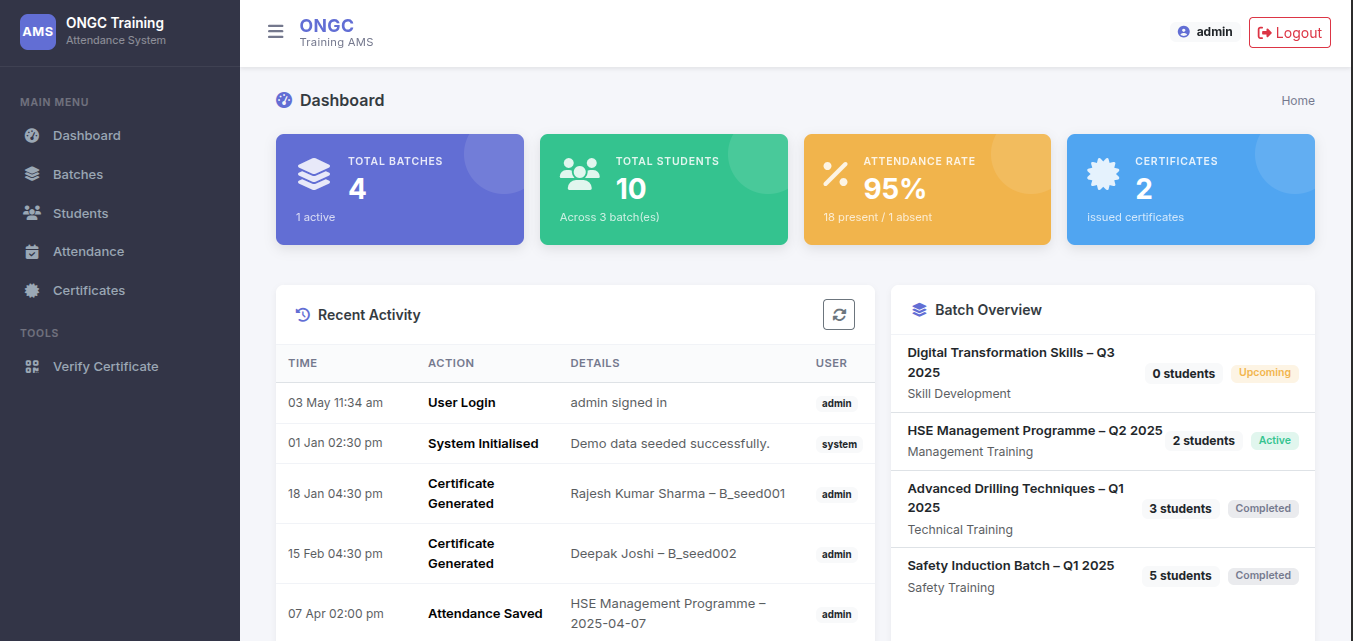Image resolution: width=1353 pixels, height=641 pixels.
Task: Click the '18 Jan 04:30 pm' timestamp
Action: 335,494
